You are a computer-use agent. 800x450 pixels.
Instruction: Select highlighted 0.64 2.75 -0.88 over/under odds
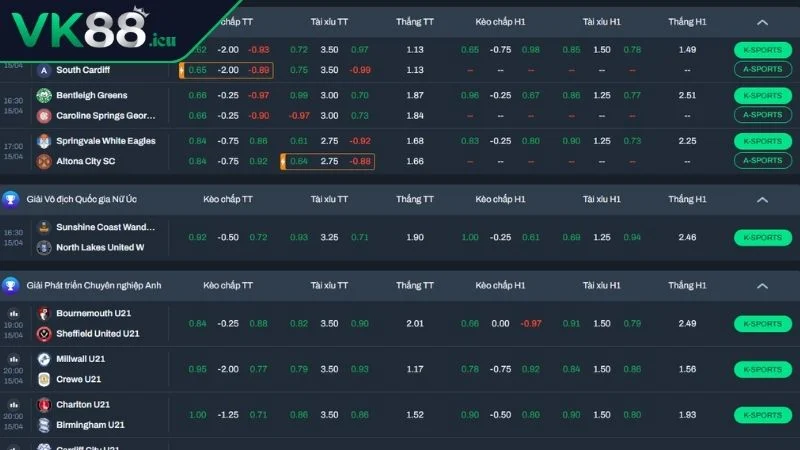[x=328, y=161]
